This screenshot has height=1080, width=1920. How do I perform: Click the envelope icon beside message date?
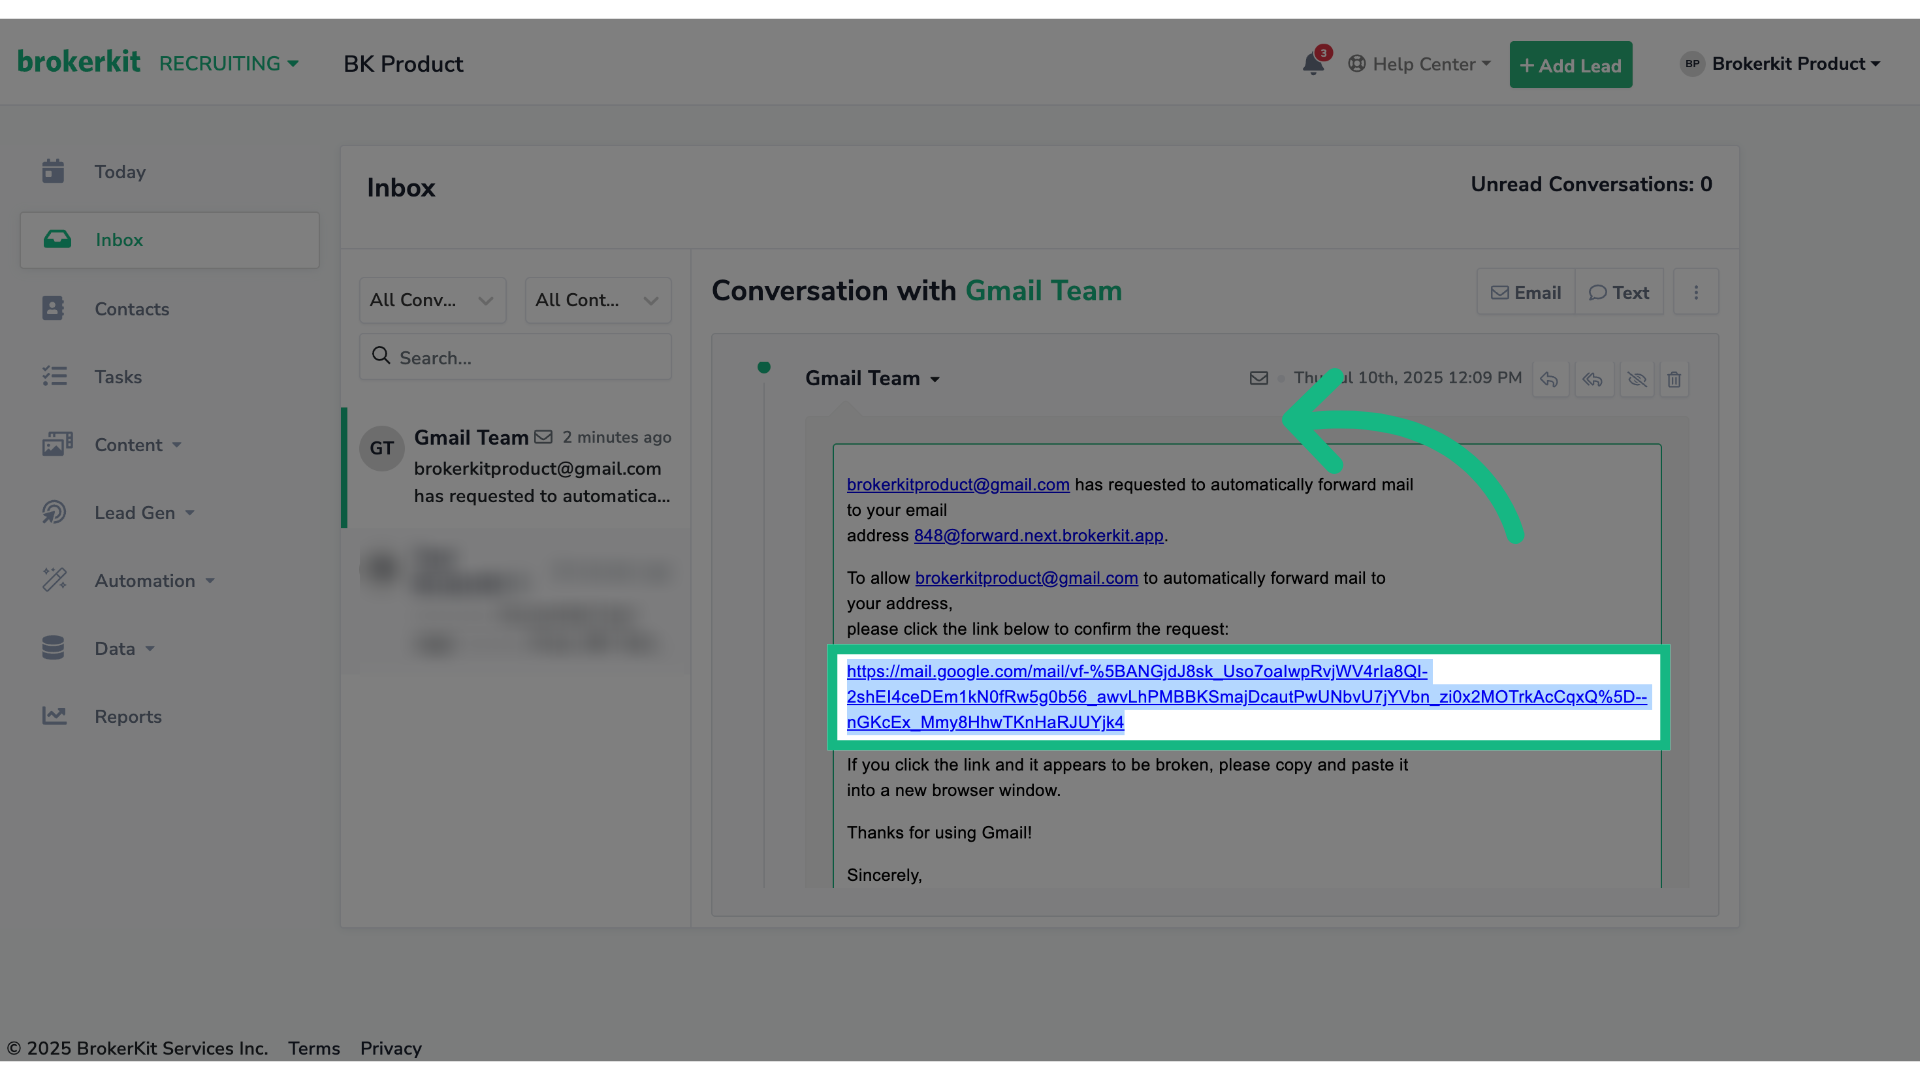coord(1259,378)
